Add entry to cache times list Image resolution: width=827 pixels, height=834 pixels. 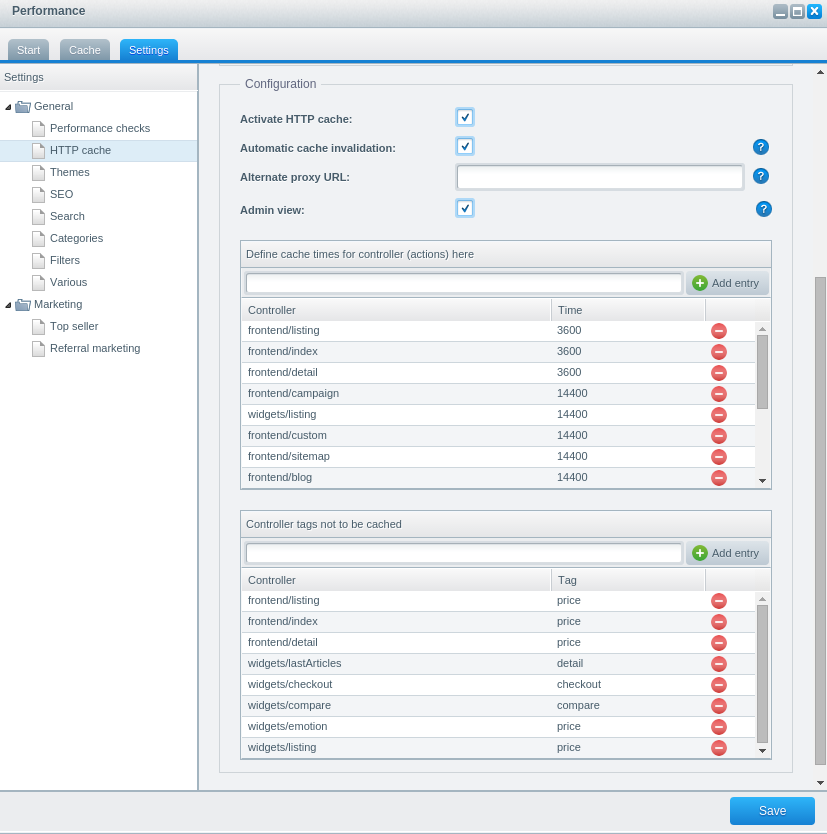click(x=726, y=282)
